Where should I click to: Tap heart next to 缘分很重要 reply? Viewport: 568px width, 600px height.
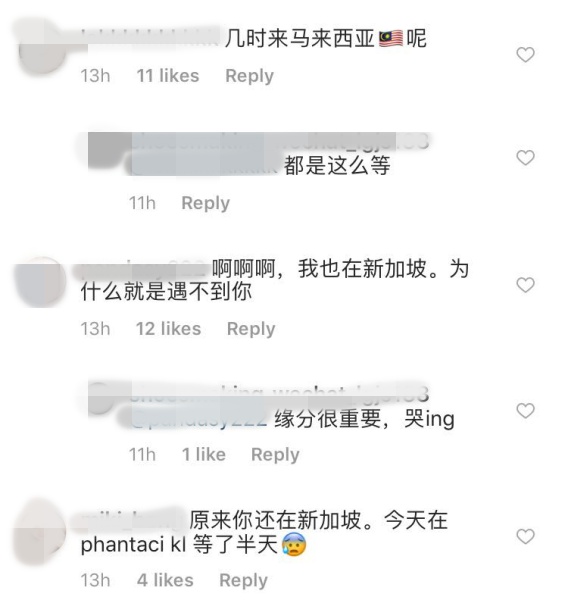(x=525, y=411)
